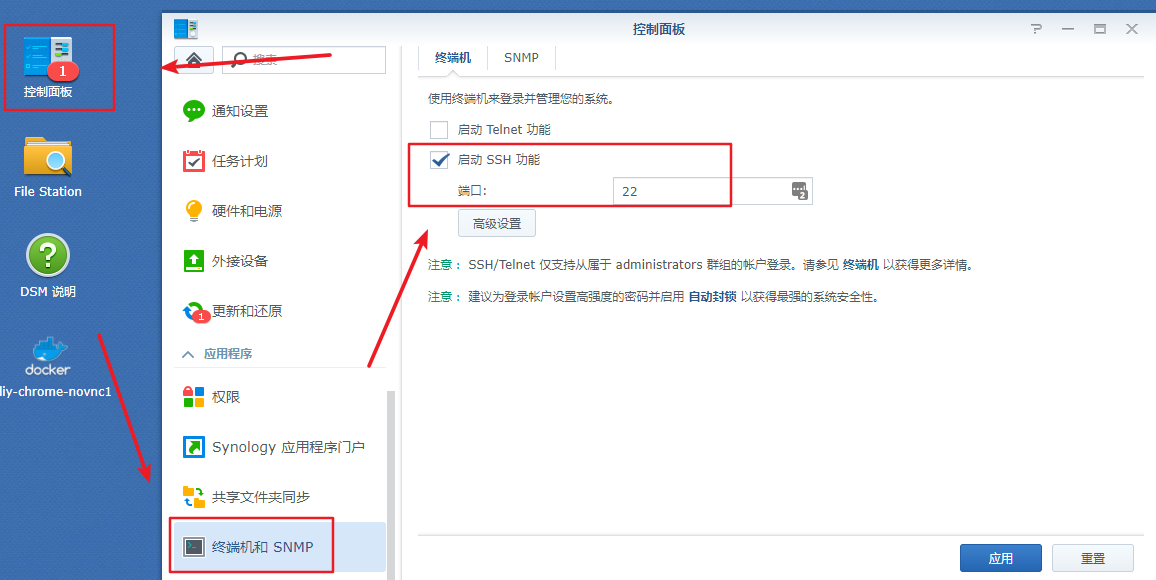Screen dimensions: 1156x580
Task: Click the control panel title bar logo
Action: pos(186,29)
